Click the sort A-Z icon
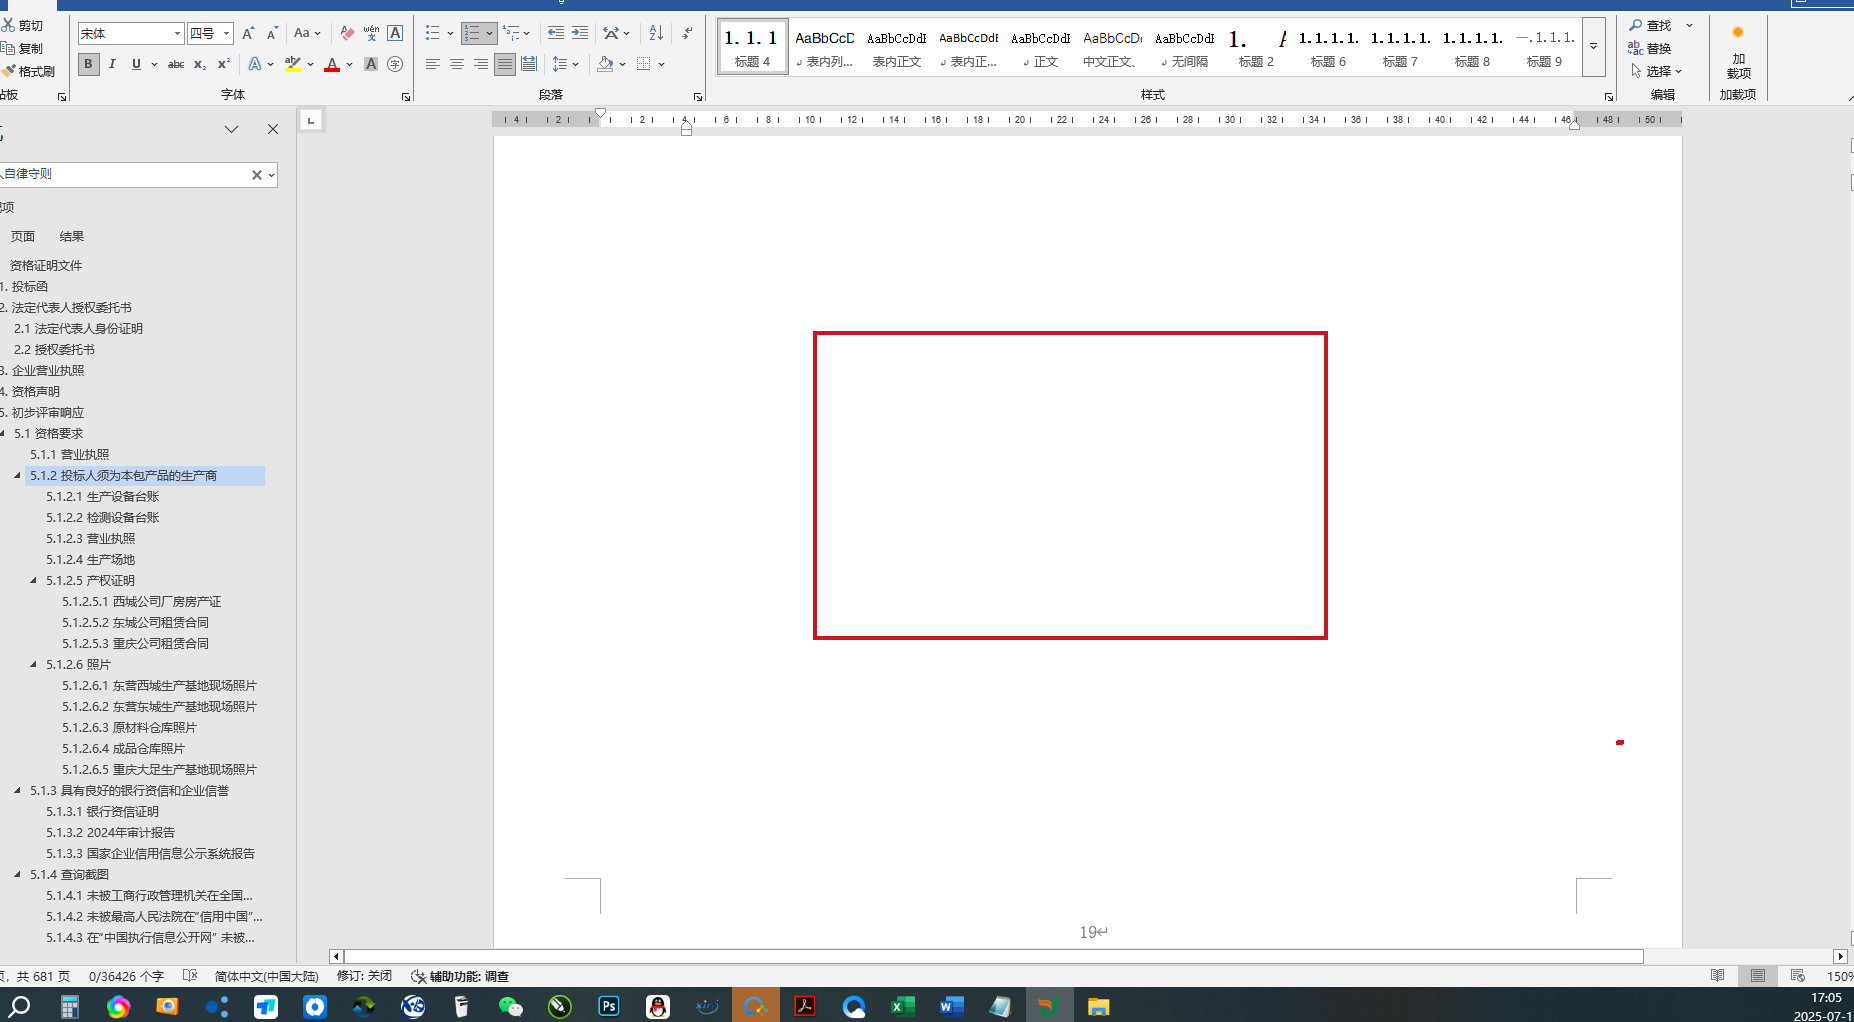This screenshot has height=1022, width=1854. (656, 34)
